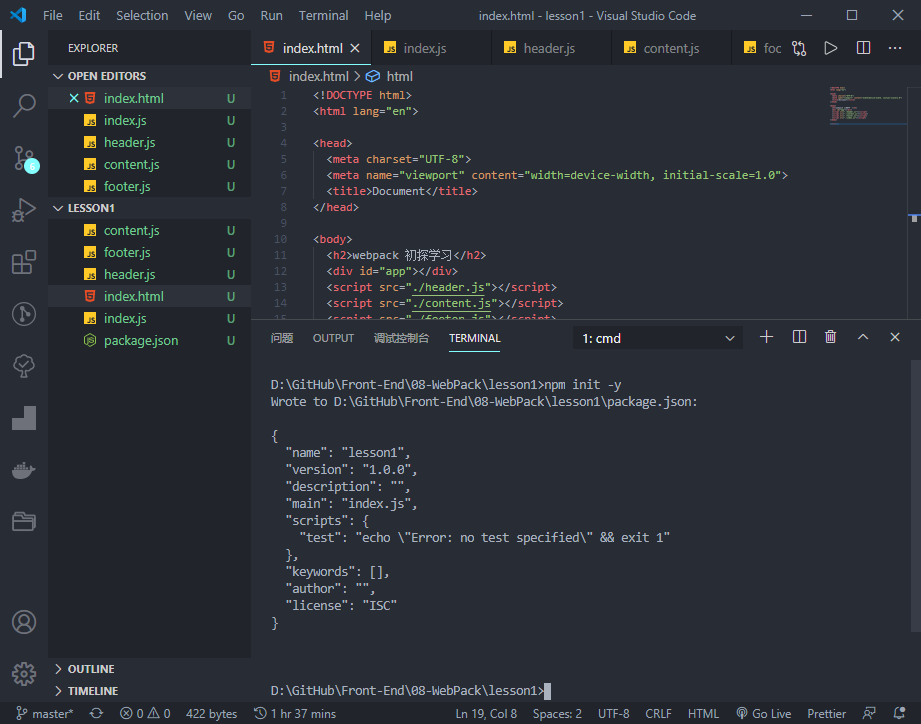The width and height of the screenshot is (921, 724).
Task: Maximize the panel with up chevron
Action: (x=862, y=337)
